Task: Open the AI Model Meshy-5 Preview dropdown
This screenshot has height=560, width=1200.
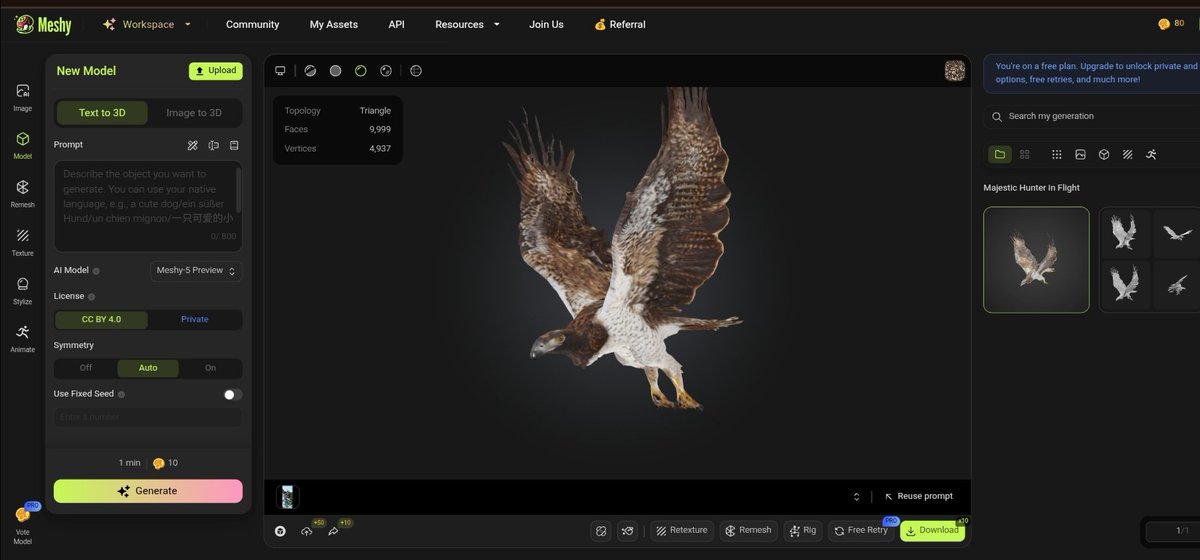Action: tap(196, 271)
